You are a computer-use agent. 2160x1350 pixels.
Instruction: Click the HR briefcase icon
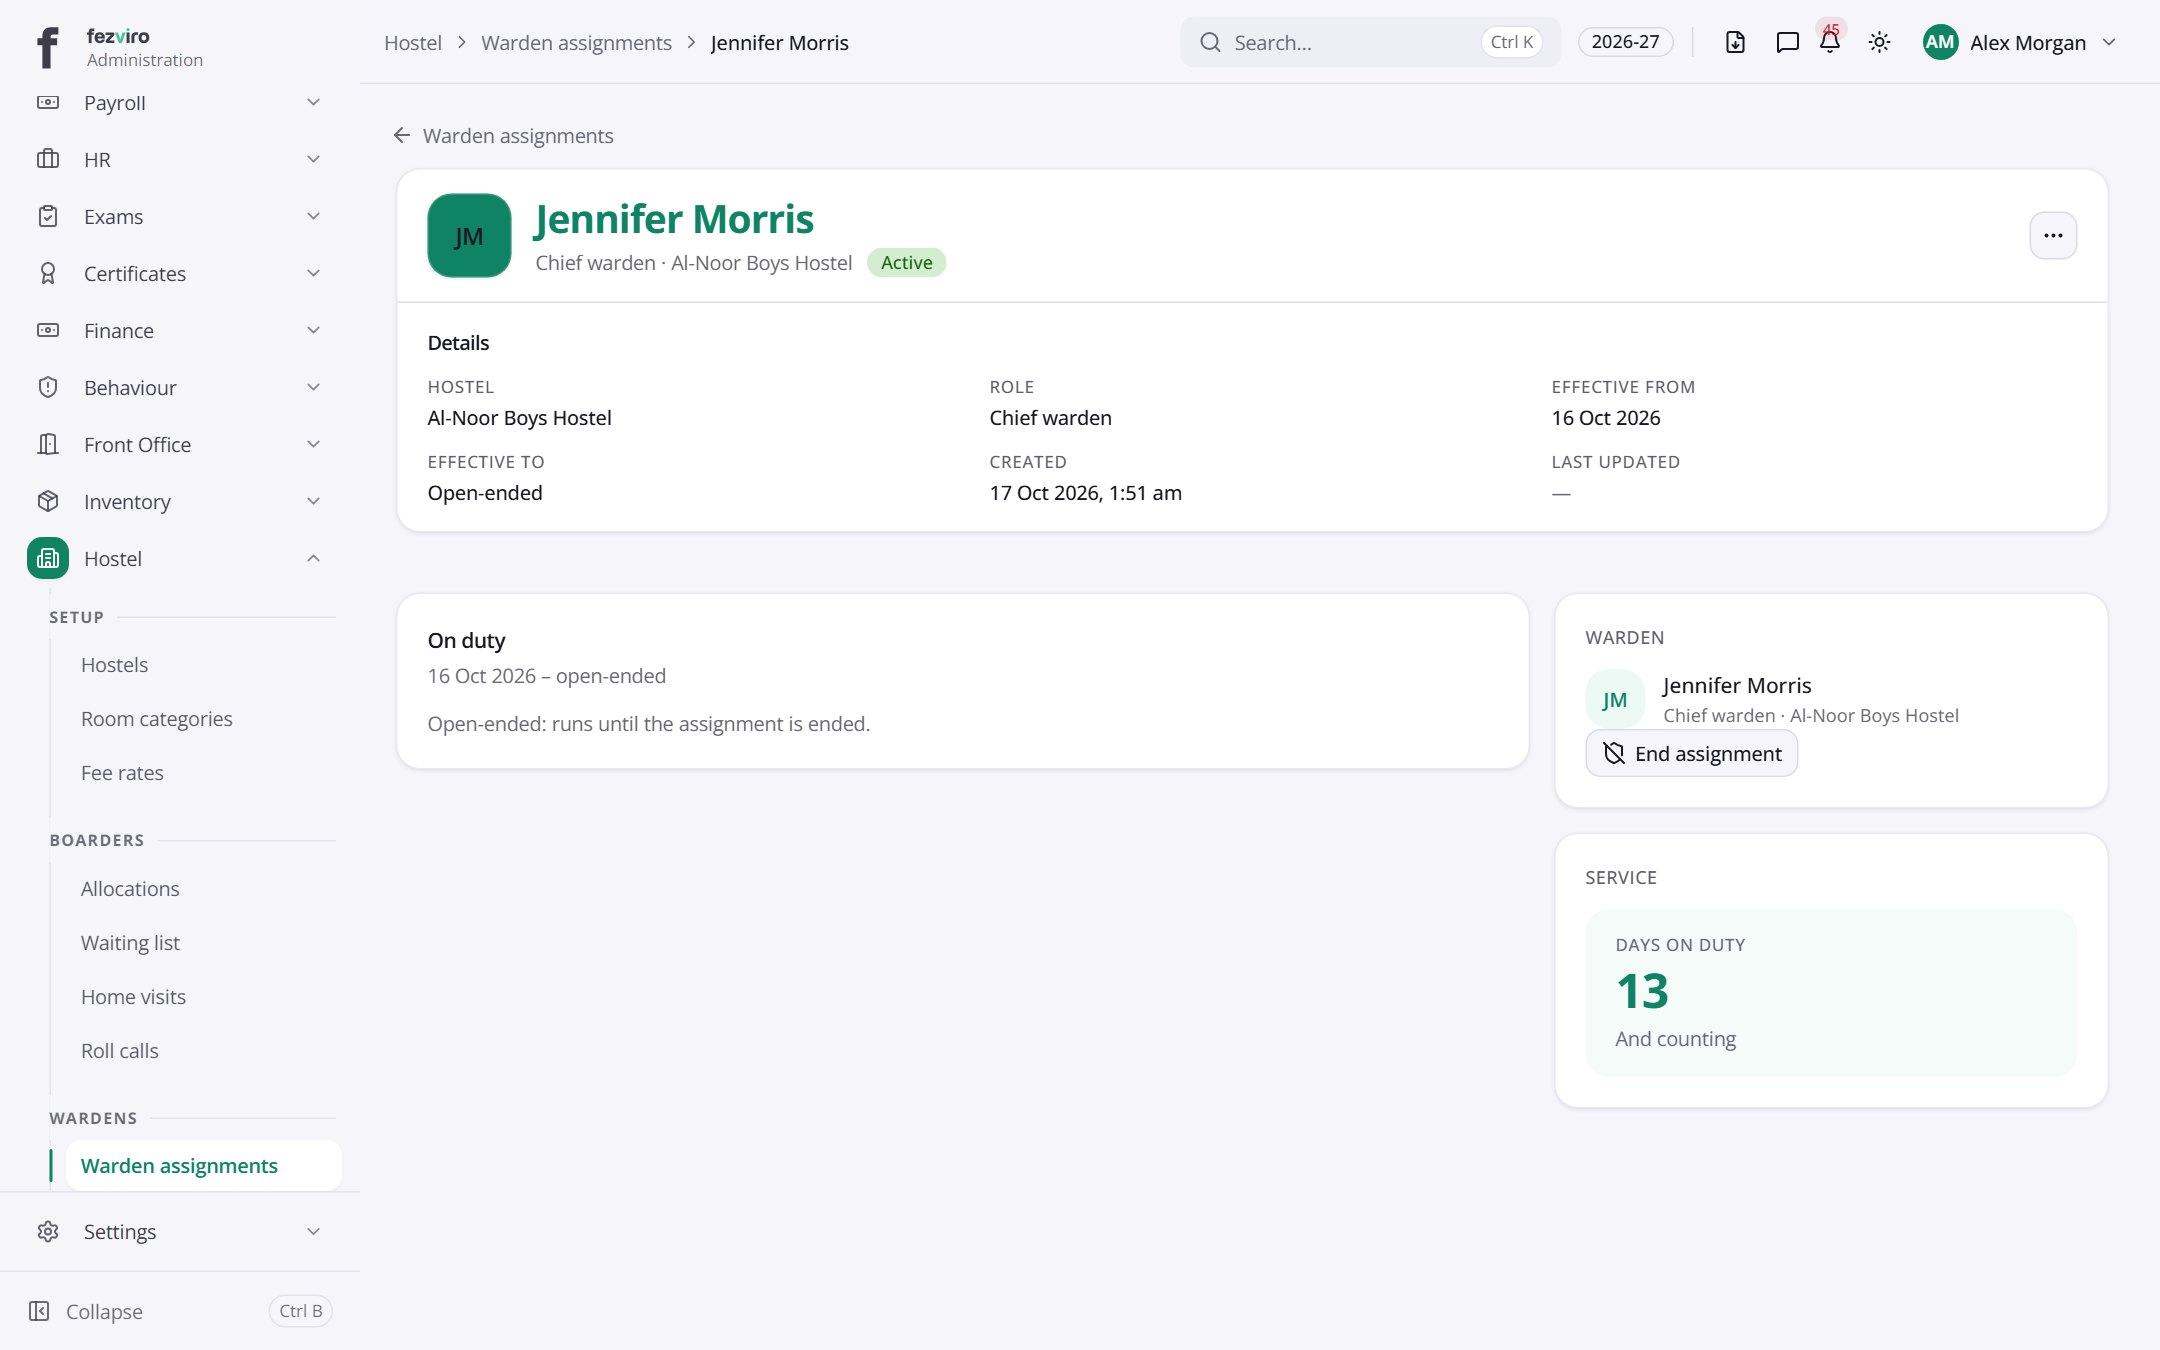click(48, 159)
